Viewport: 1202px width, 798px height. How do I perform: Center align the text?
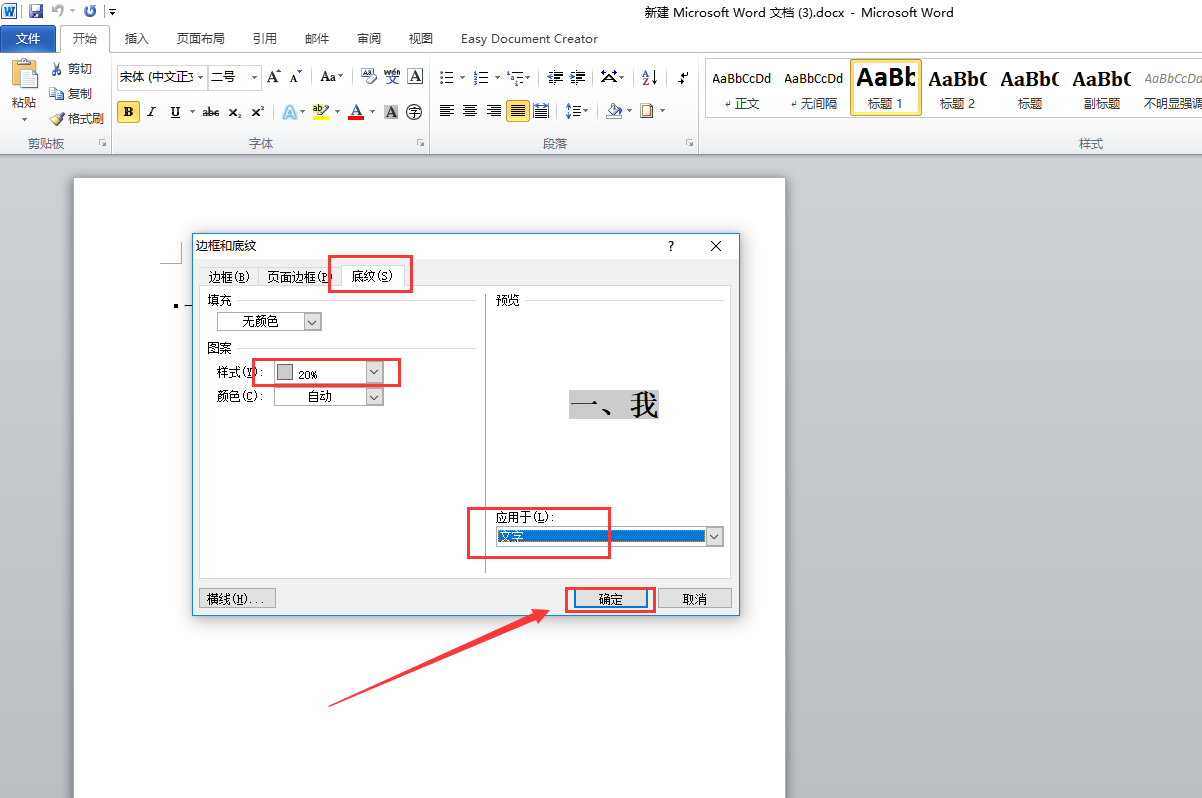(470, 111)
